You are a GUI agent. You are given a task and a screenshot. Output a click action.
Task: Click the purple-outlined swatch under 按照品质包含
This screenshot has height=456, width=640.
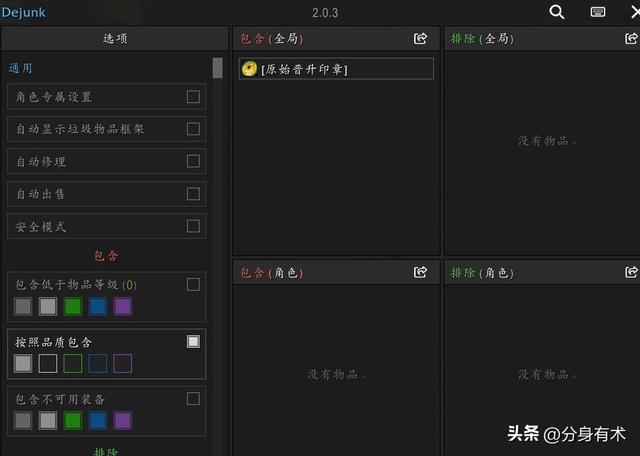(x=122, y=363)
